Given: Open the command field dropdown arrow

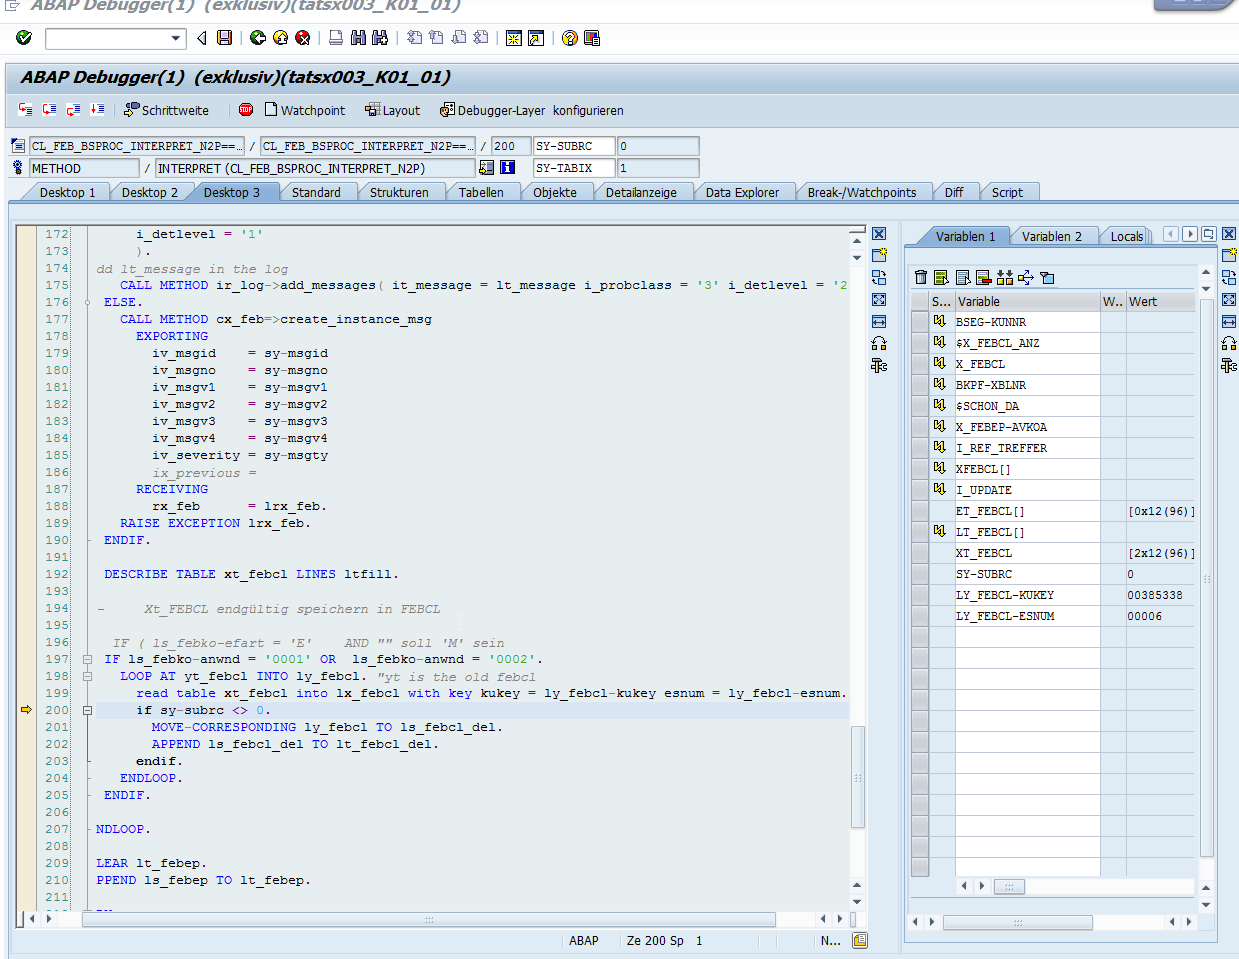Looking at the screenshot, I should coord(176,38).
